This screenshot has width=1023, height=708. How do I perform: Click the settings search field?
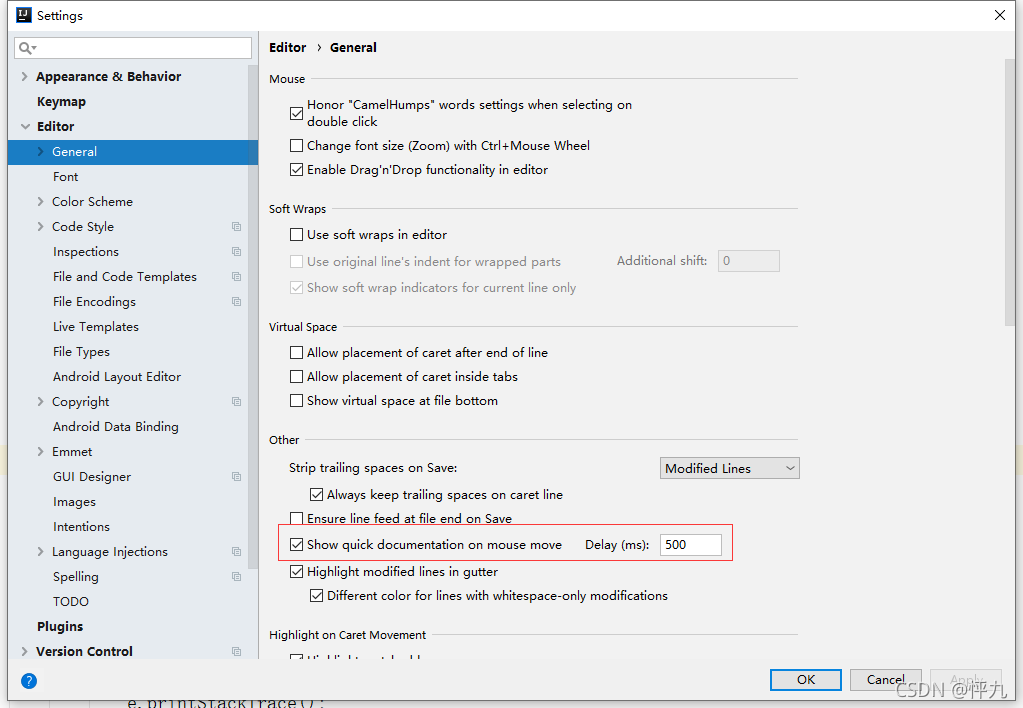(x=133, y=48)
